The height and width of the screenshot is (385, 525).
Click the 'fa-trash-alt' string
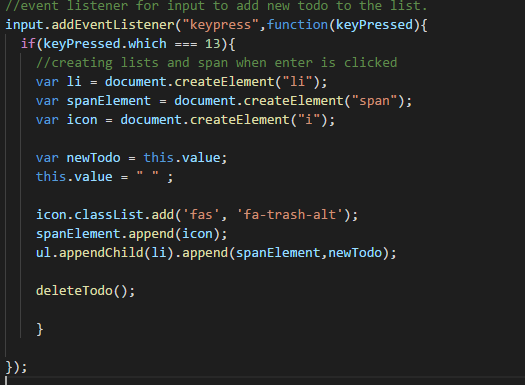(290, 215)
